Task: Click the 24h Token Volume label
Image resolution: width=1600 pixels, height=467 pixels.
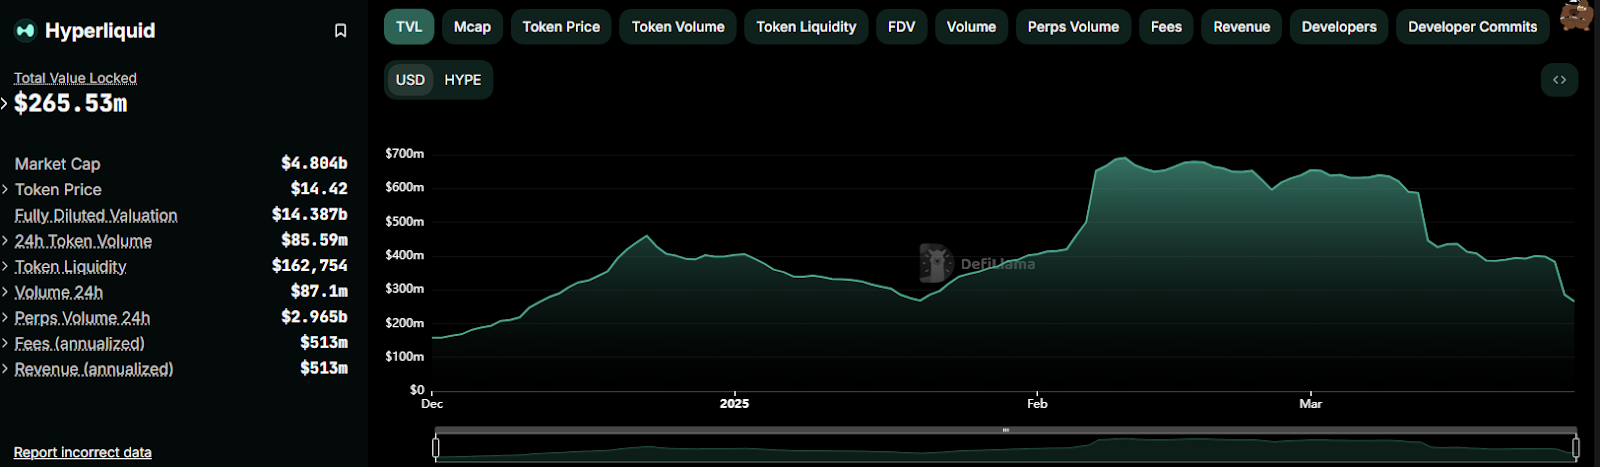Action: coord(83,241)
